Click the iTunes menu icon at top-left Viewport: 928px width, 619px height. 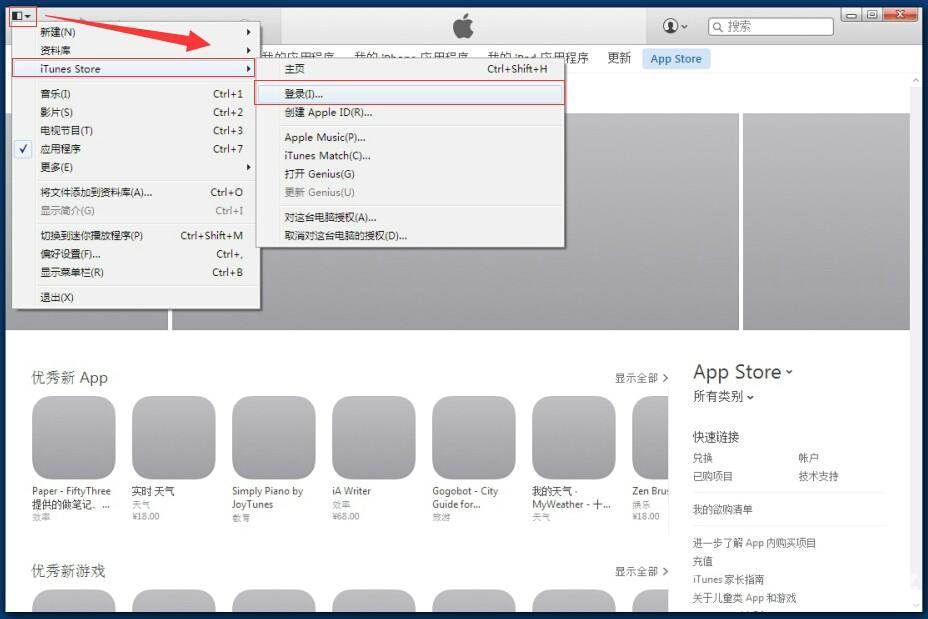[x=21, y=16]
